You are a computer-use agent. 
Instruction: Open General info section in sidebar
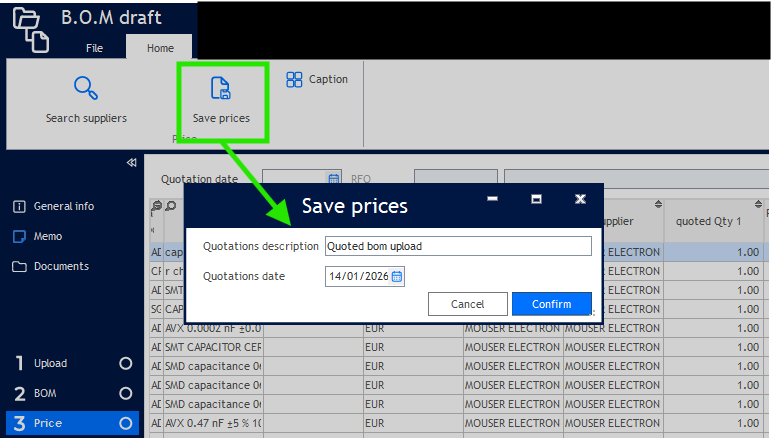pyautogui.click(x=64, y=206)
